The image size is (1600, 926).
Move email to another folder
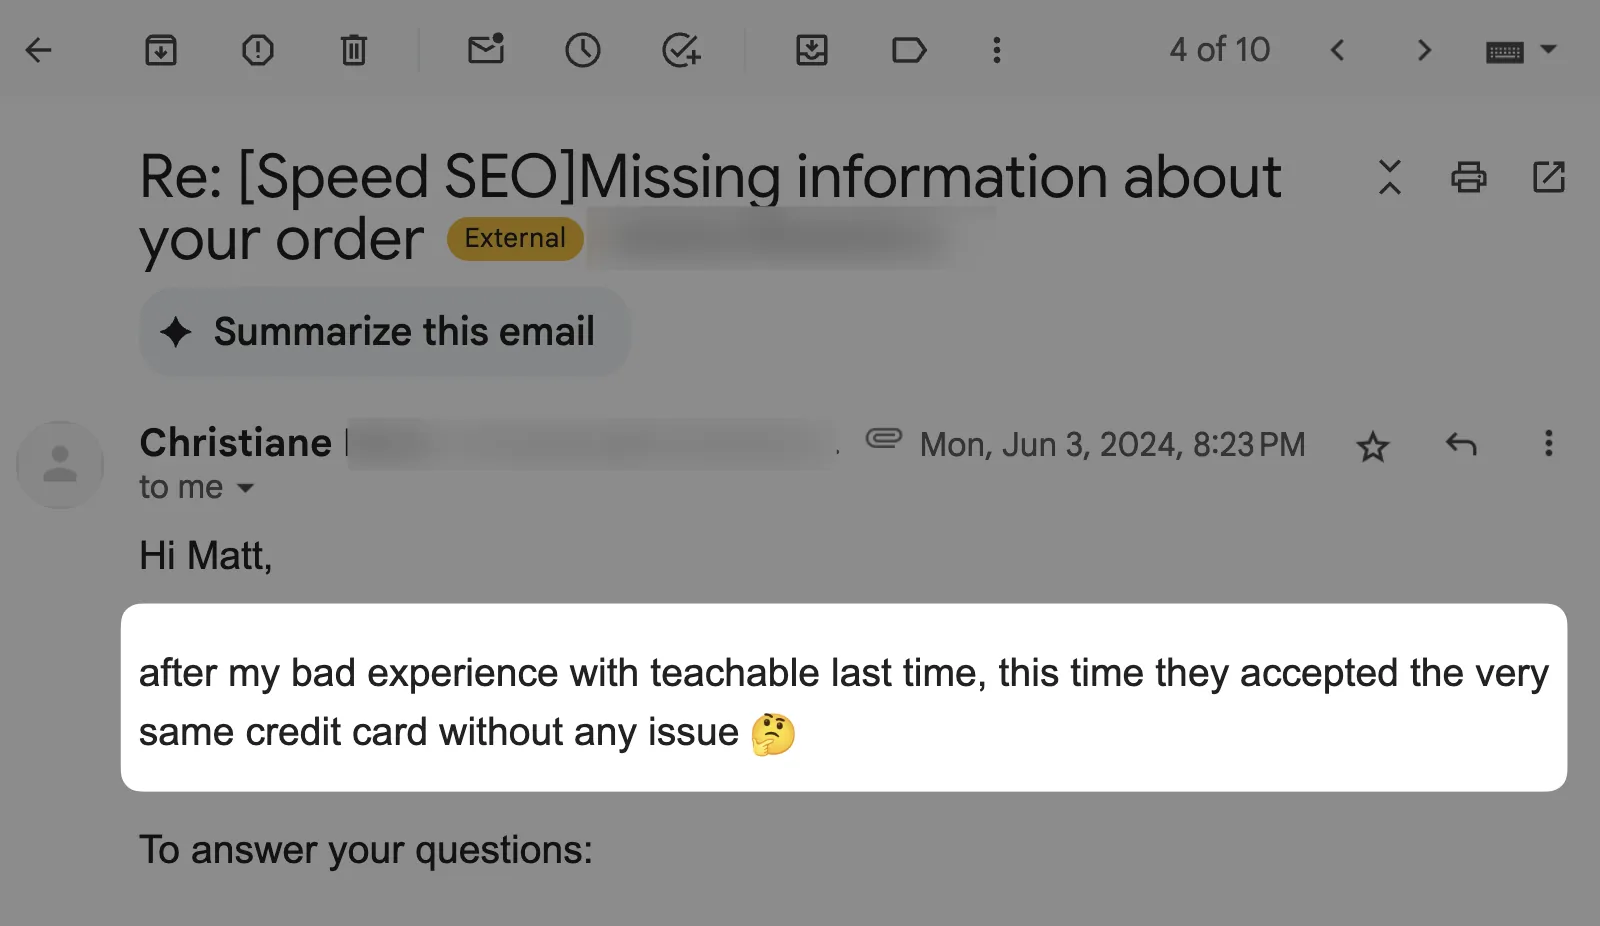812,50
